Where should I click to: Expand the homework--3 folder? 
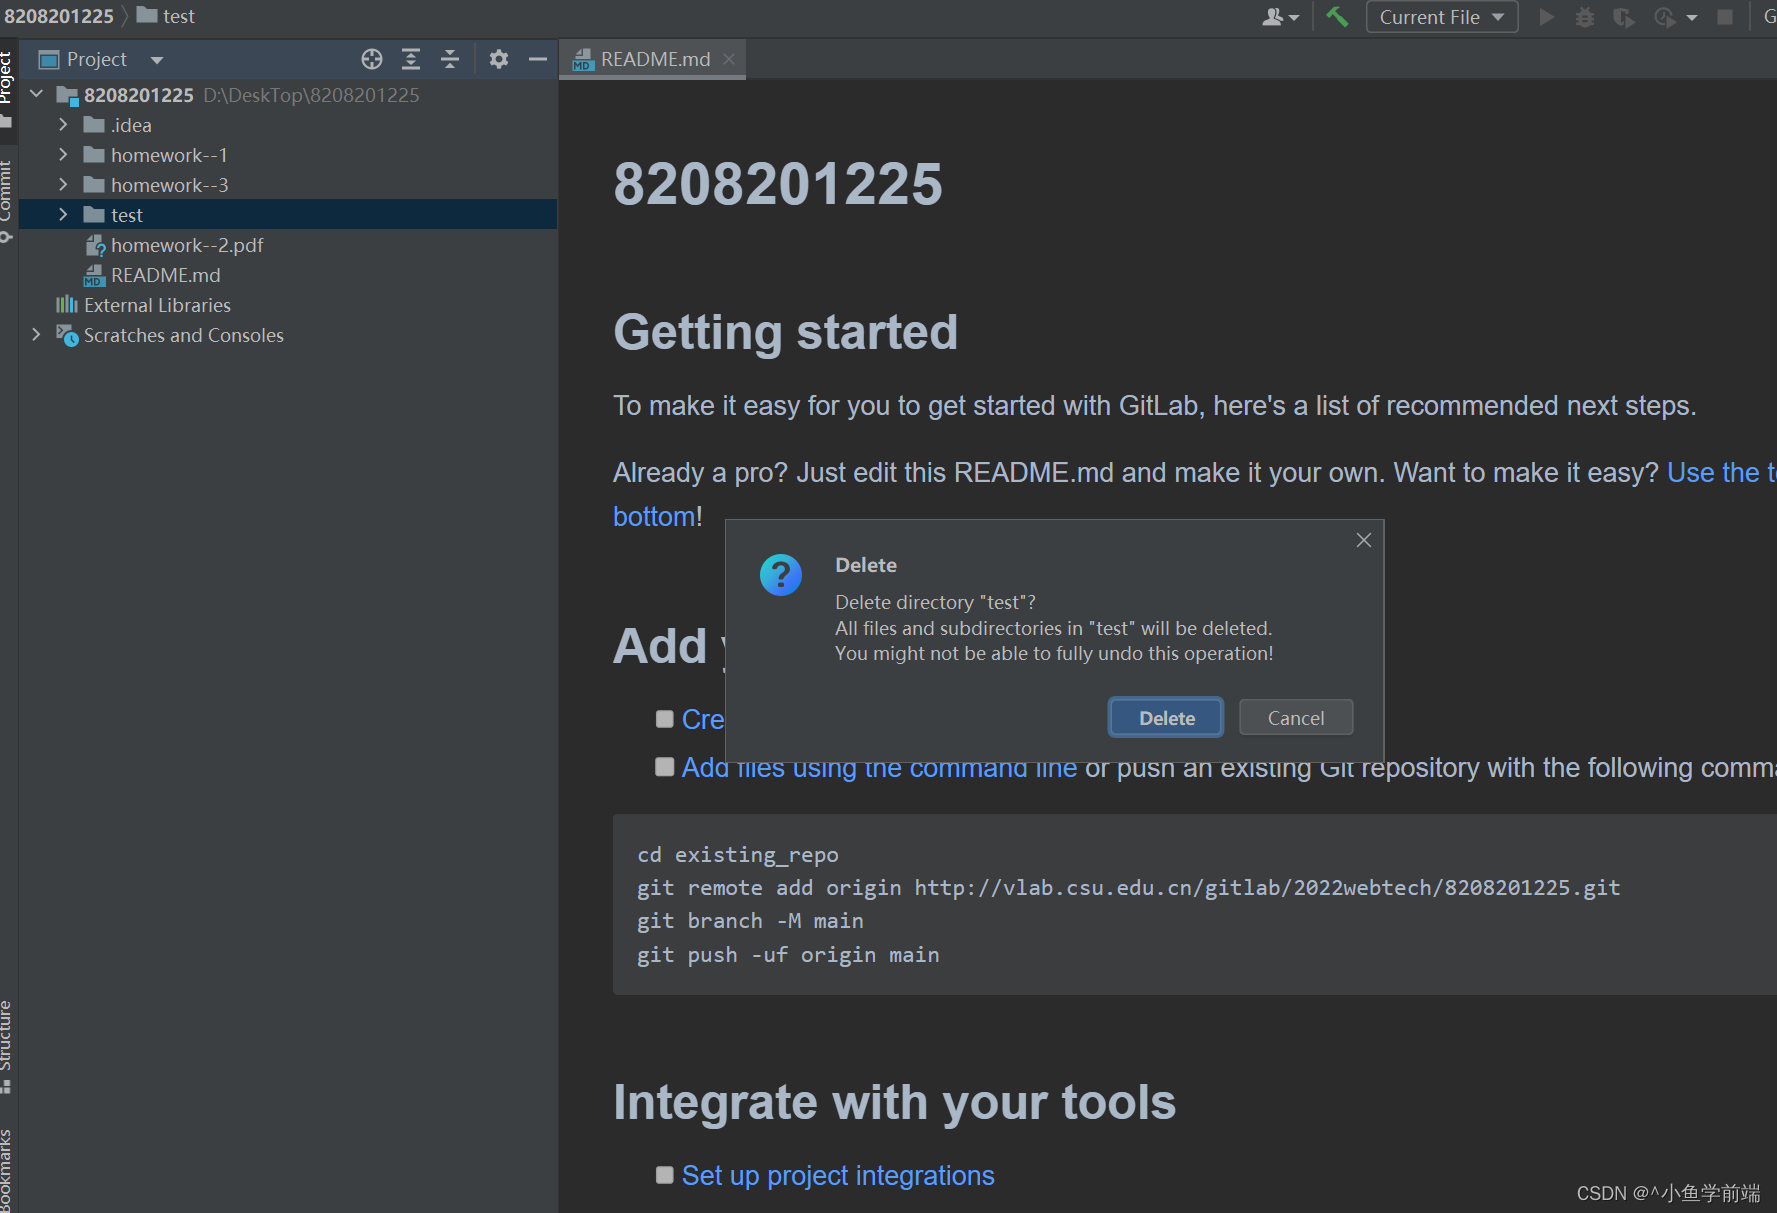[63, 184]
